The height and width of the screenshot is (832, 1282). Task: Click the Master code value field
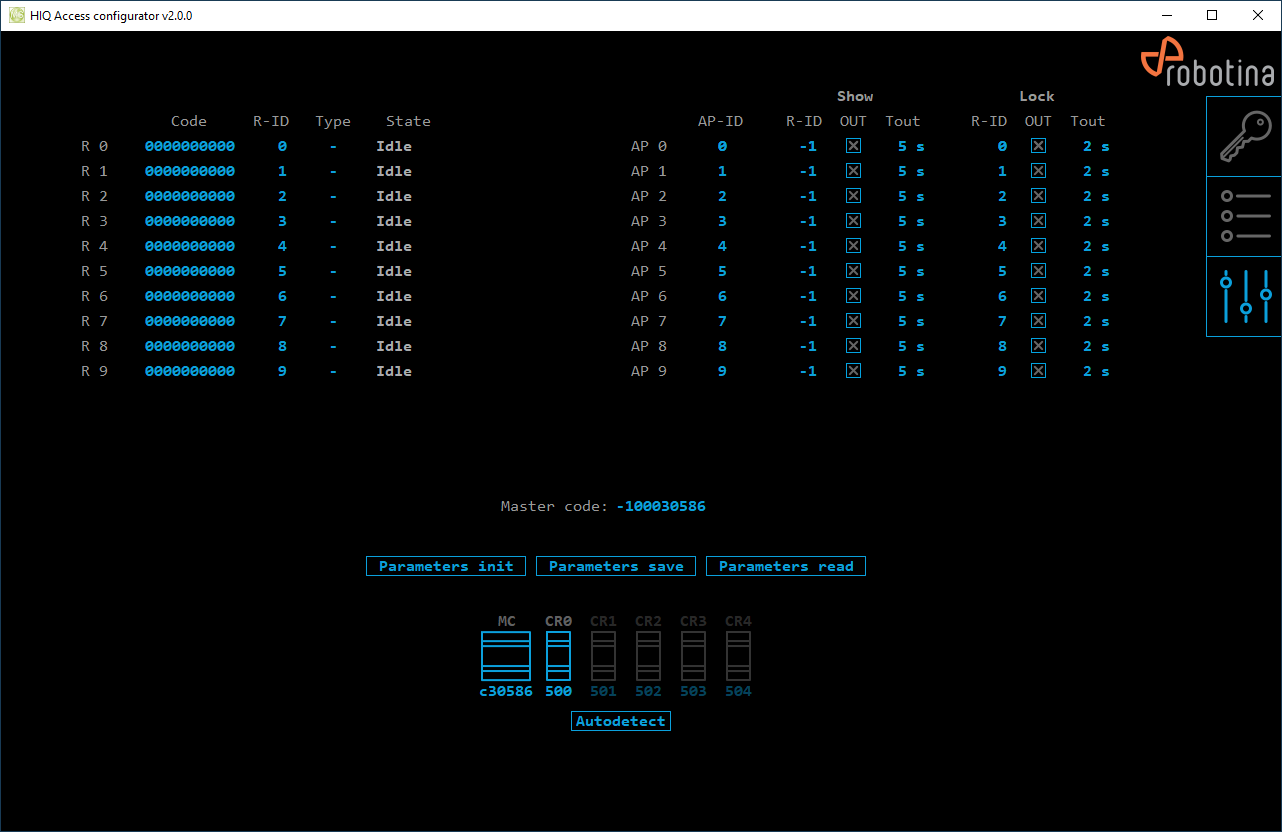tap(661, 506)
